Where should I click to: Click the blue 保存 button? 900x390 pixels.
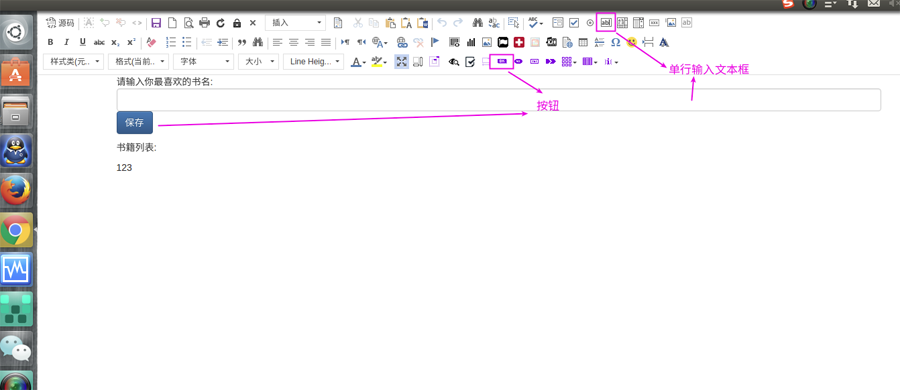(x=135, y=122)
